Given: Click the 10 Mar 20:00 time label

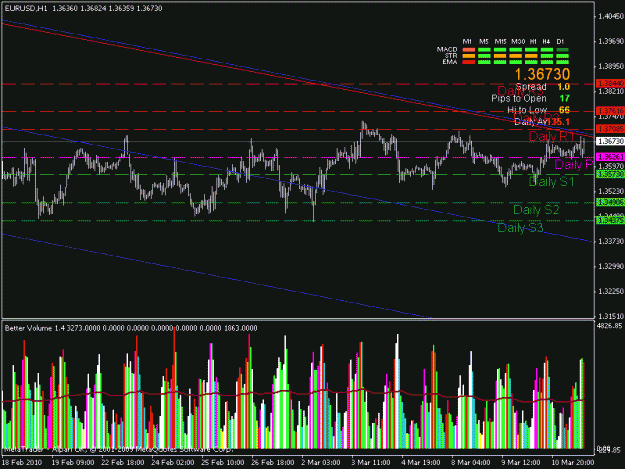Looking at the screenshot, I should 572,463.
